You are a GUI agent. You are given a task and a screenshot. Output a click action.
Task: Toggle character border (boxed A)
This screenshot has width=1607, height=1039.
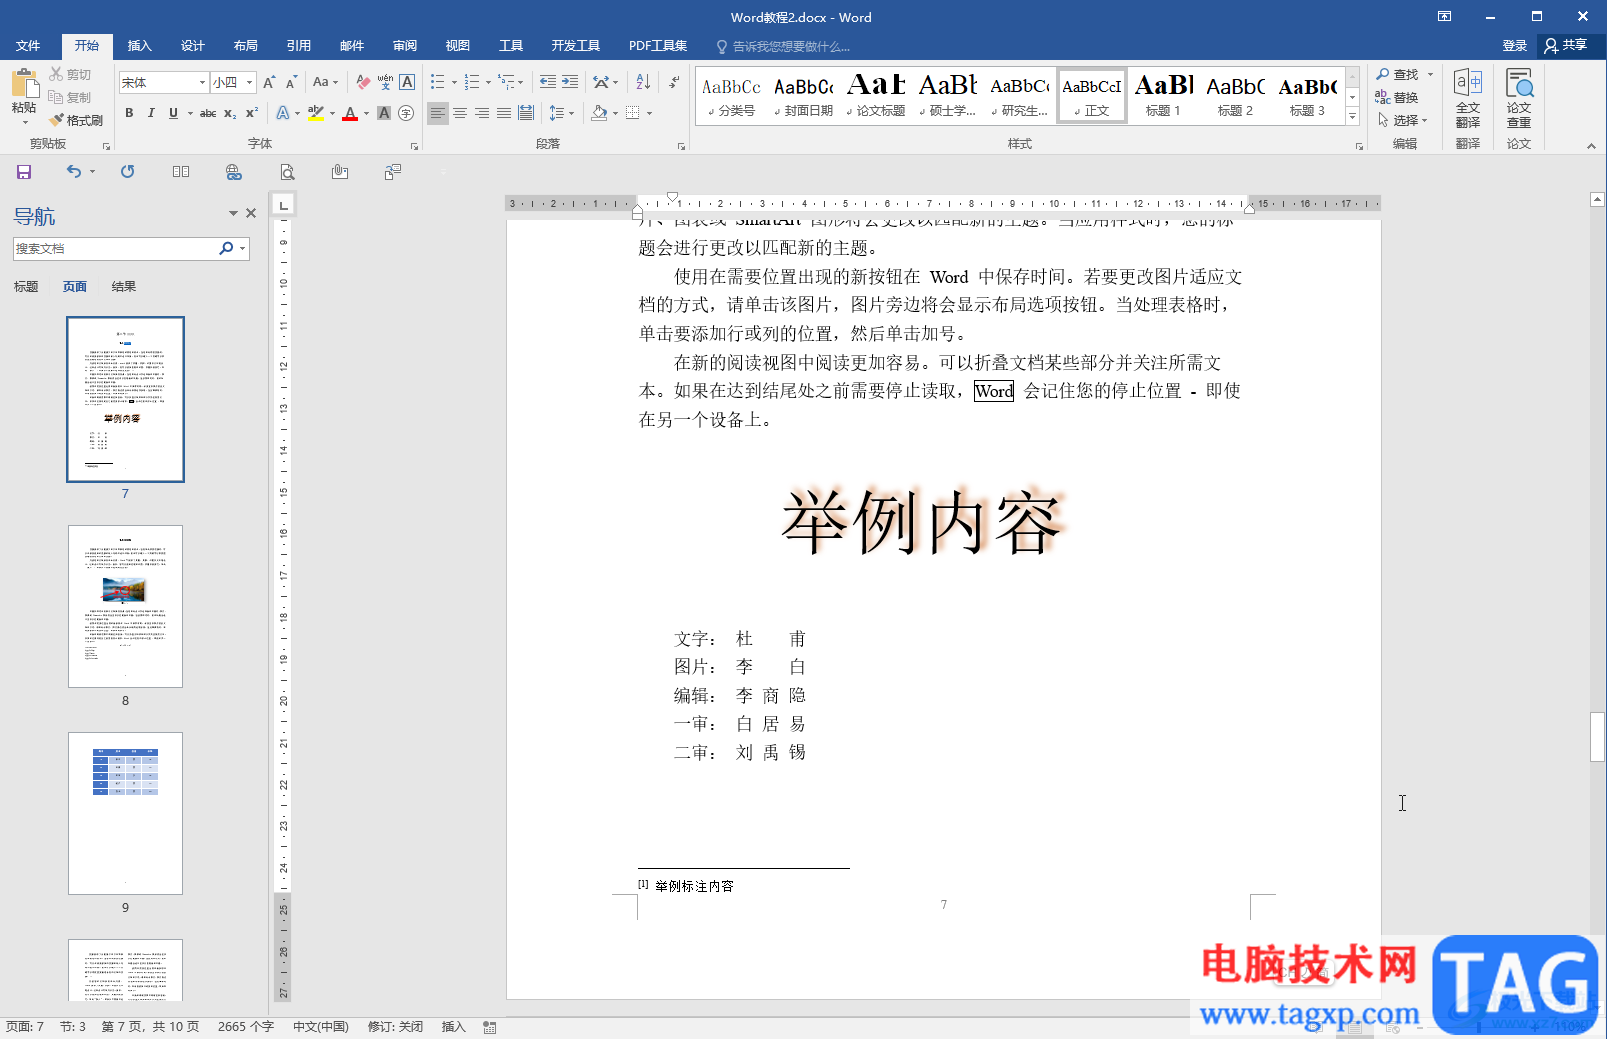click(407, 82)
